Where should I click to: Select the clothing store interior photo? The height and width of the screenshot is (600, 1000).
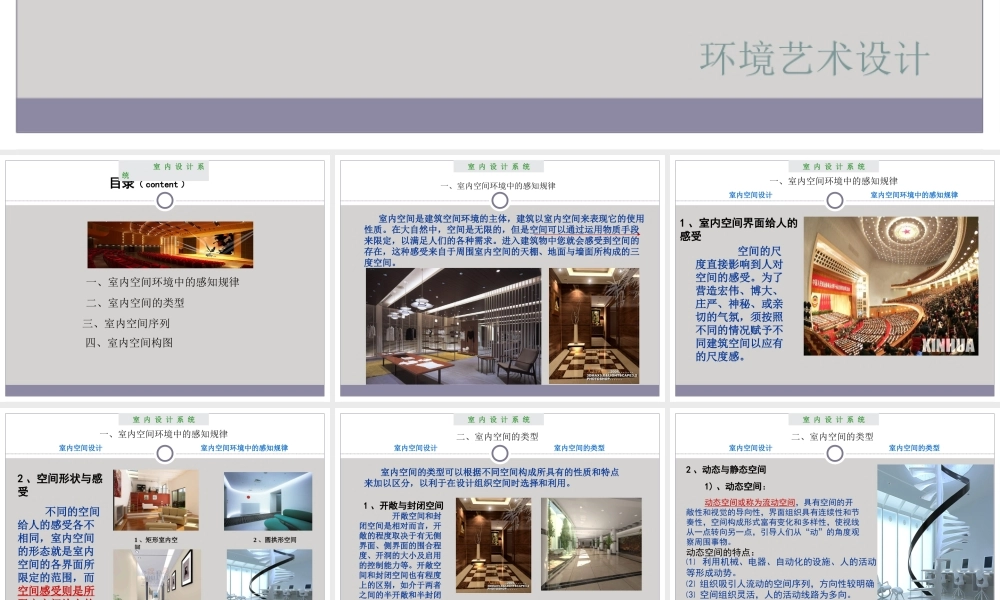tap(453, 326)
